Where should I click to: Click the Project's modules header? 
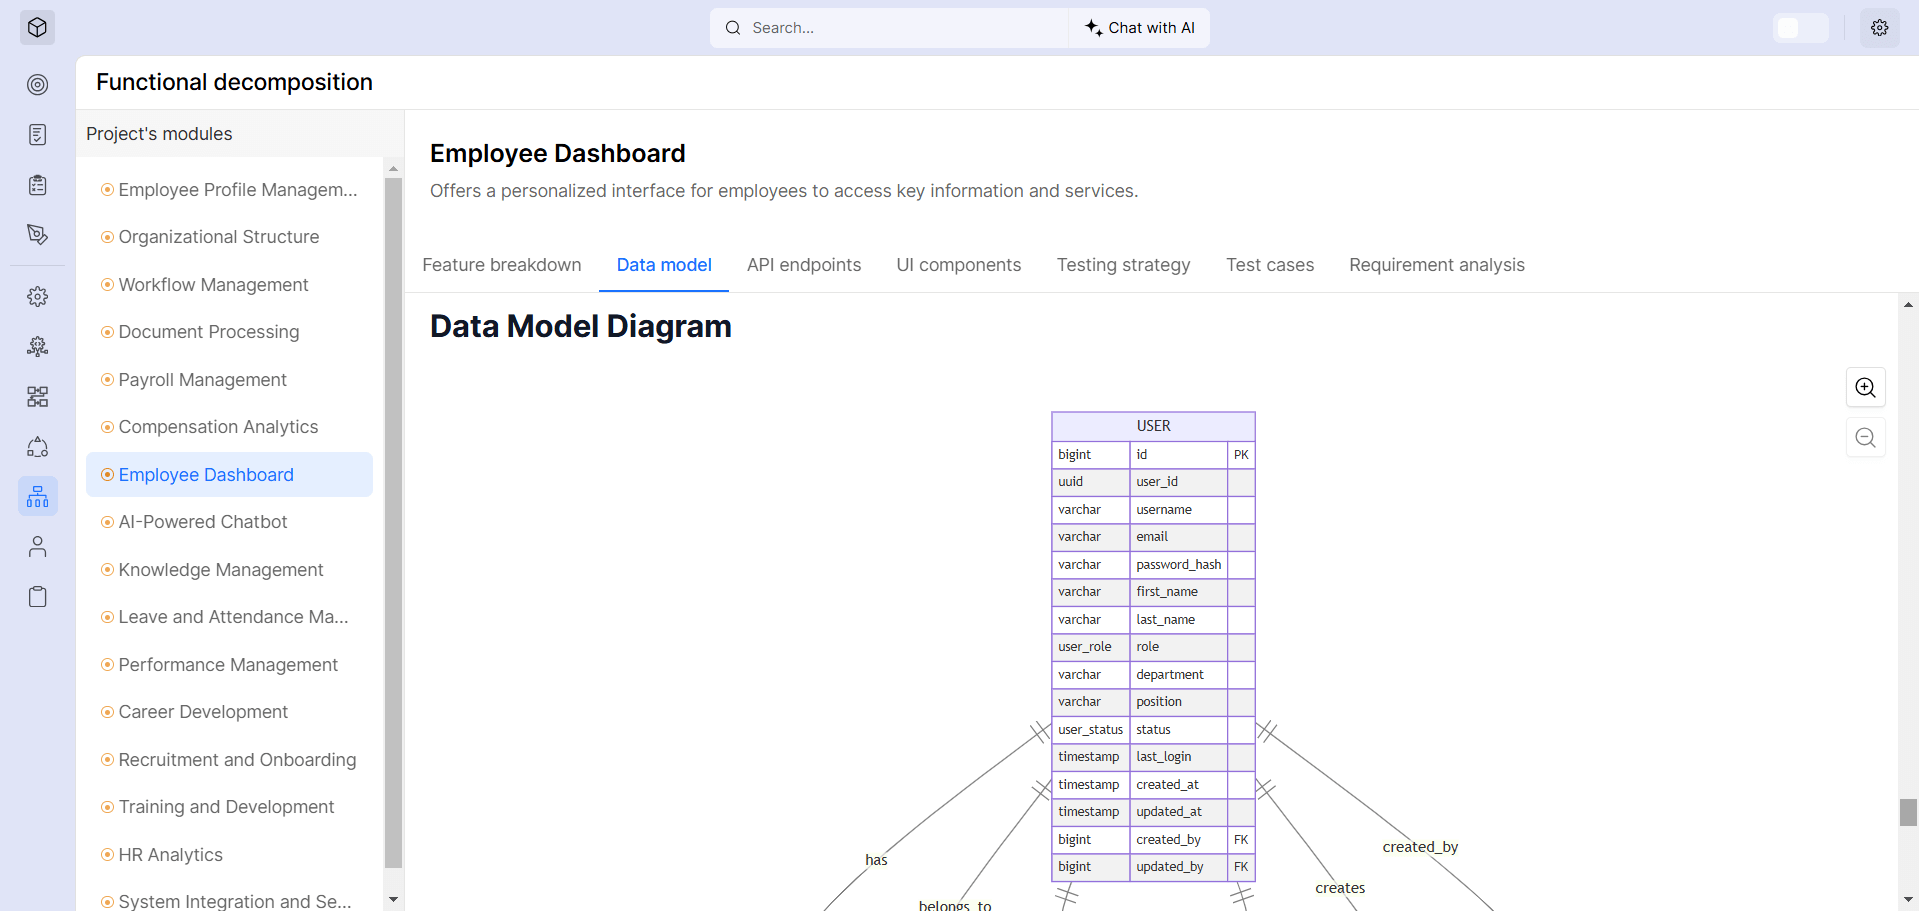click(x=159, y=134)
